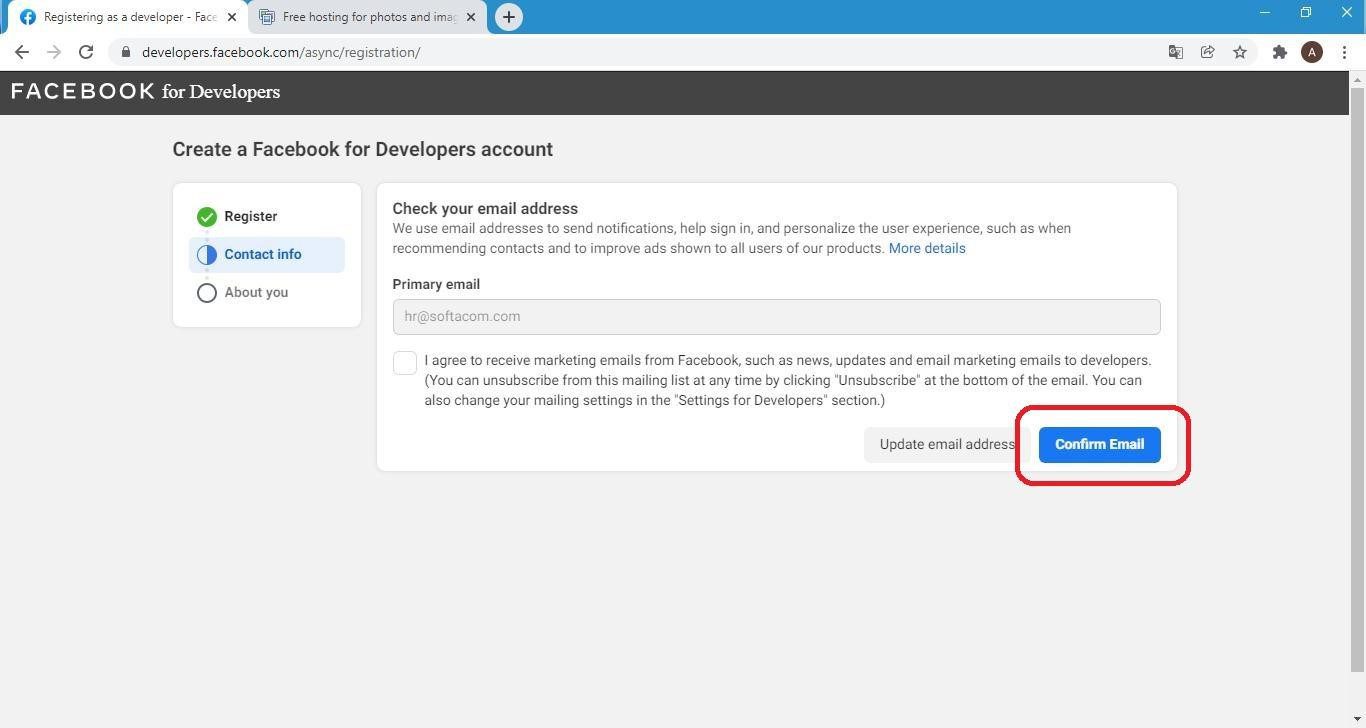1366x728 pixels.
Task: Click the page vertical scrollbar
Action: click(1357, 378)
